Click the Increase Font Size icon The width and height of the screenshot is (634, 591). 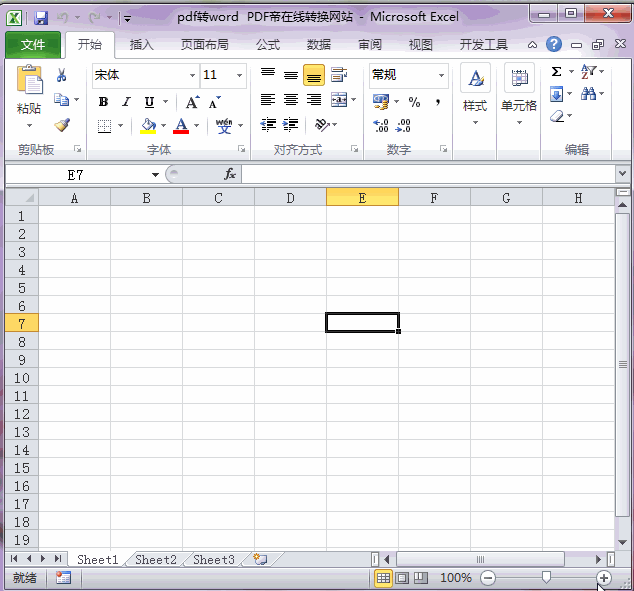click(x=192, y=102)
